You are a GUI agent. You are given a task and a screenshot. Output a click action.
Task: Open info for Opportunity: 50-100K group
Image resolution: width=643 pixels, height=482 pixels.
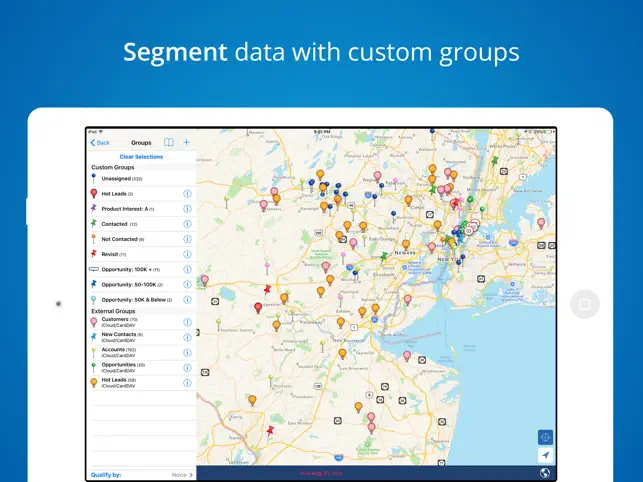tap(187, 284)
